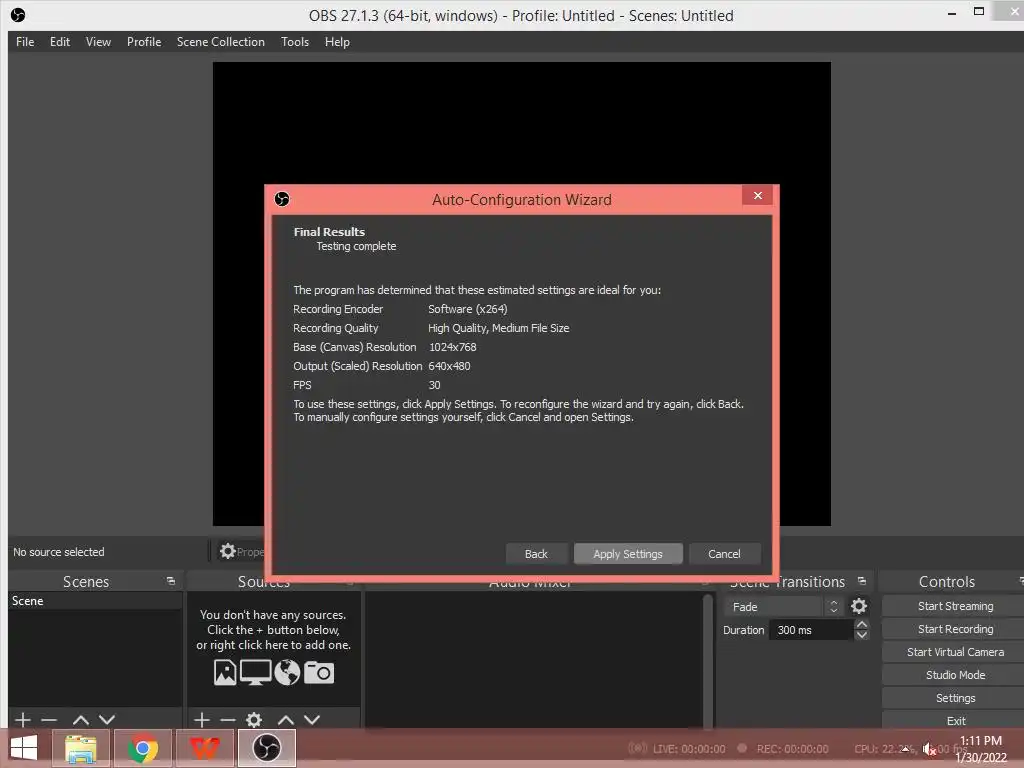
Task: Click the camera source icon
Action: (x=319, y=672)
